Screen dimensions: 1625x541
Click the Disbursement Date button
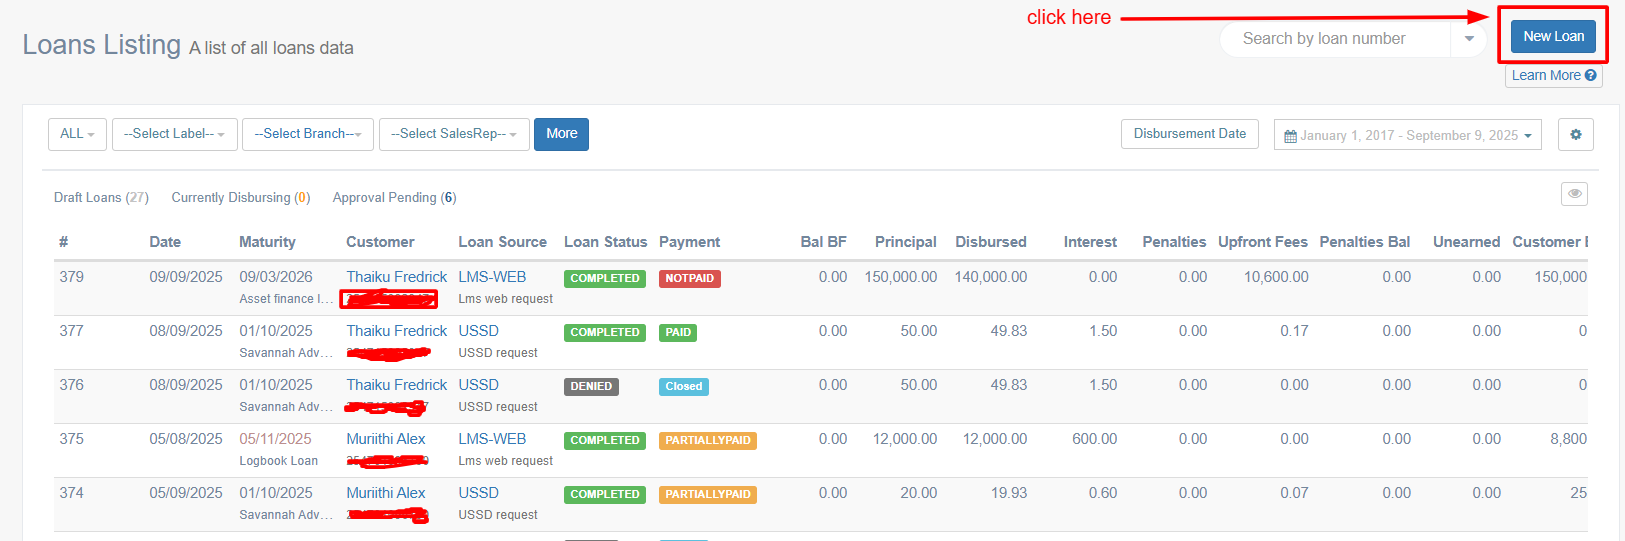[1189, 134]
